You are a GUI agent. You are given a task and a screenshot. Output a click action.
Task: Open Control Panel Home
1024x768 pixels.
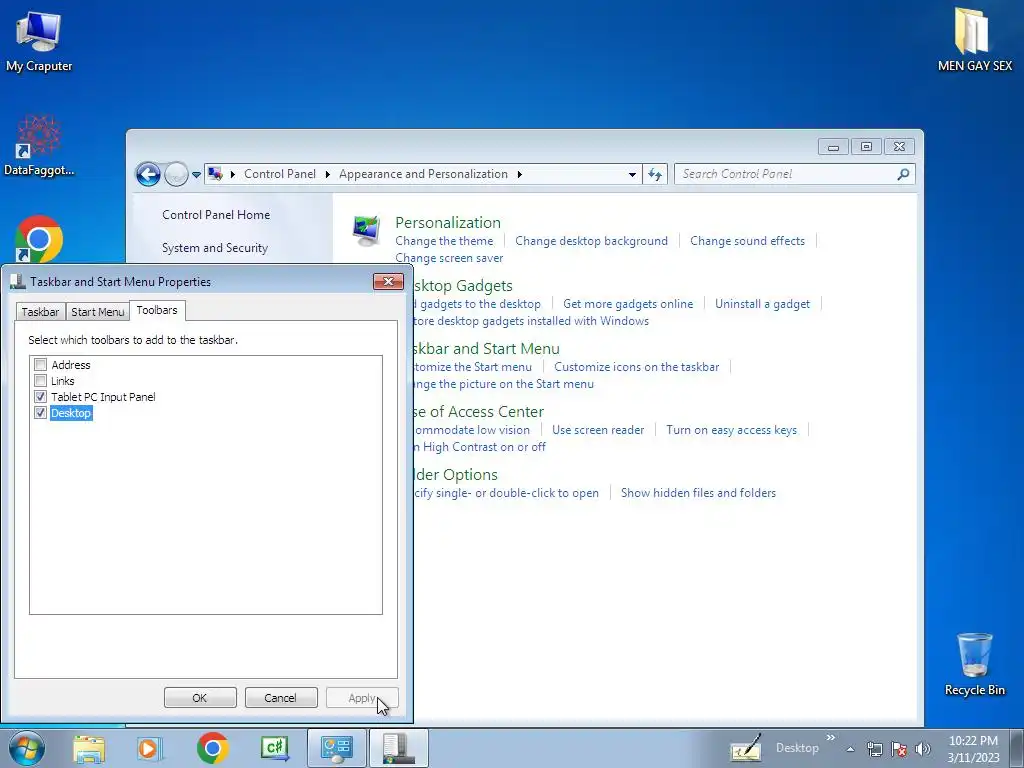point(216,214)
